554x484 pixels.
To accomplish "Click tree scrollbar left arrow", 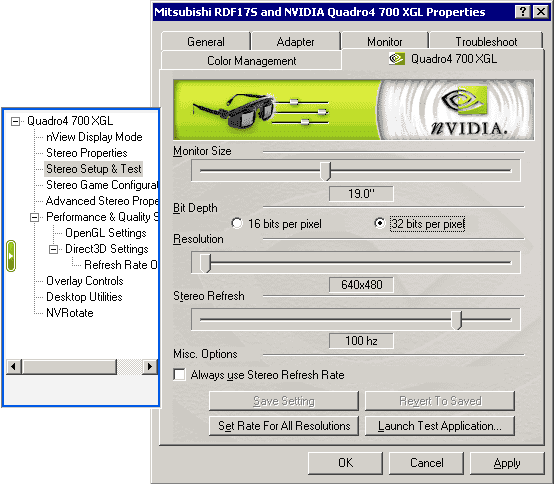I will pyautogui.click(x=14, y=366).
